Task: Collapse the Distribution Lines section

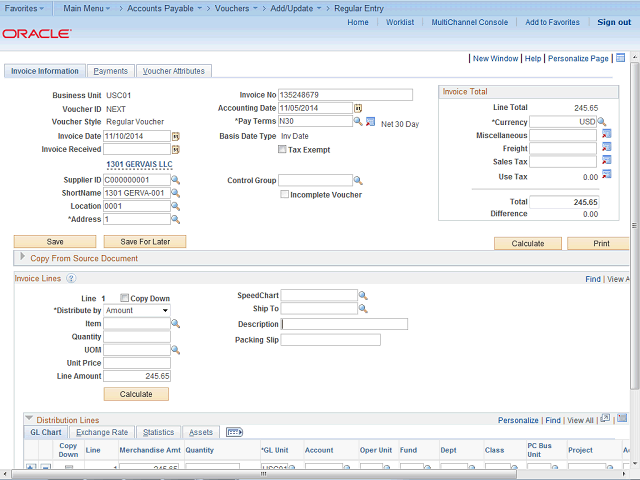Action: (x=28, y=420)
